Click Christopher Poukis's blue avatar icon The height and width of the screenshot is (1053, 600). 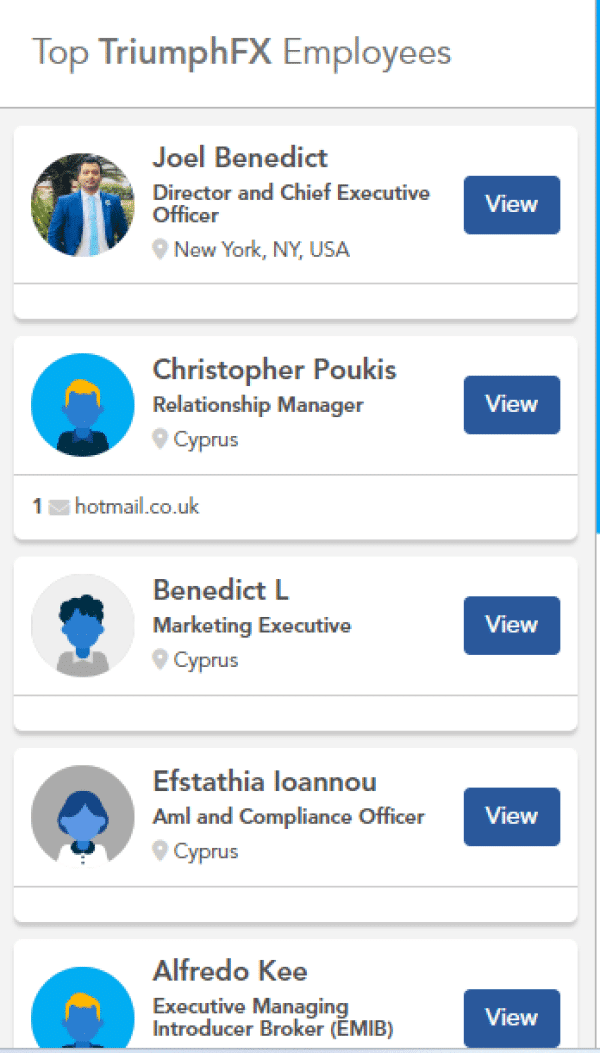click(82, 405)
